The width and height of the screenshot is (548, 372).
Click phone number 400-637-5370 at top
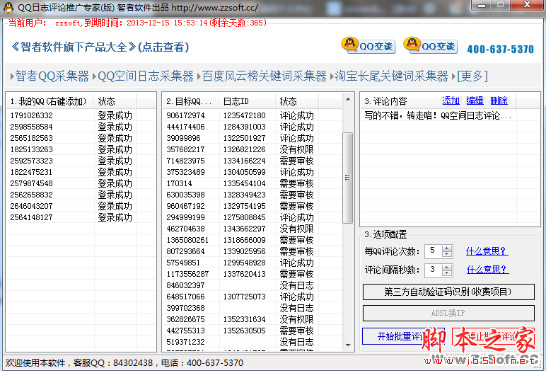500,49
